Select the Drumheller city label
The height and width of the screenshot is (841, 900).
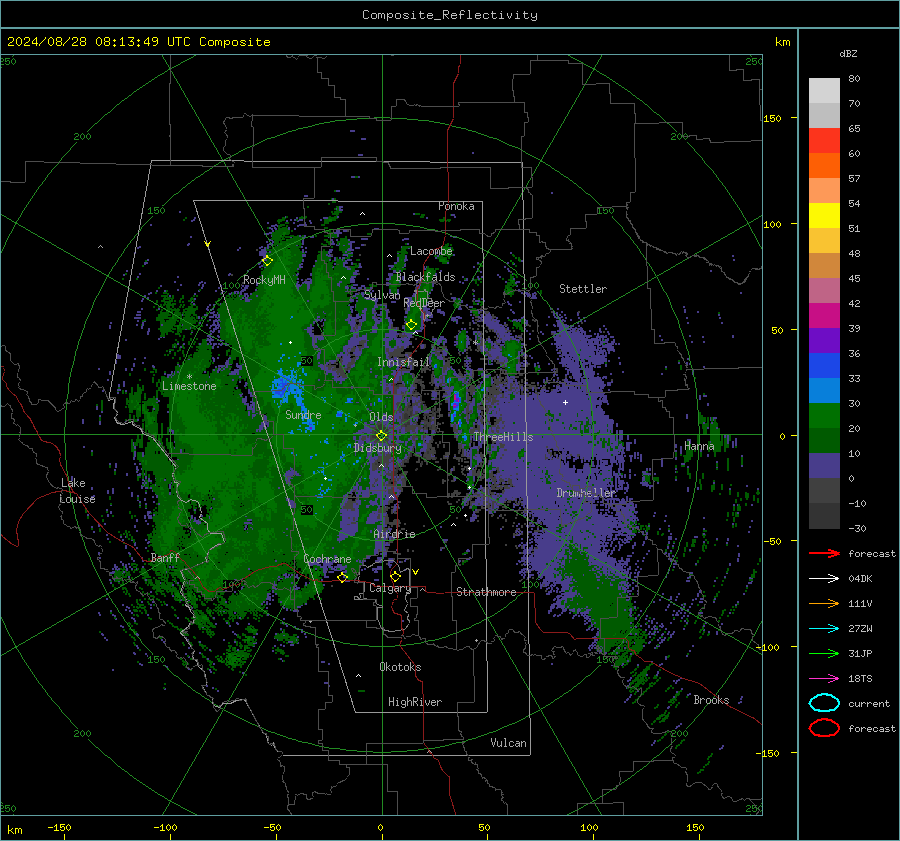586,493
